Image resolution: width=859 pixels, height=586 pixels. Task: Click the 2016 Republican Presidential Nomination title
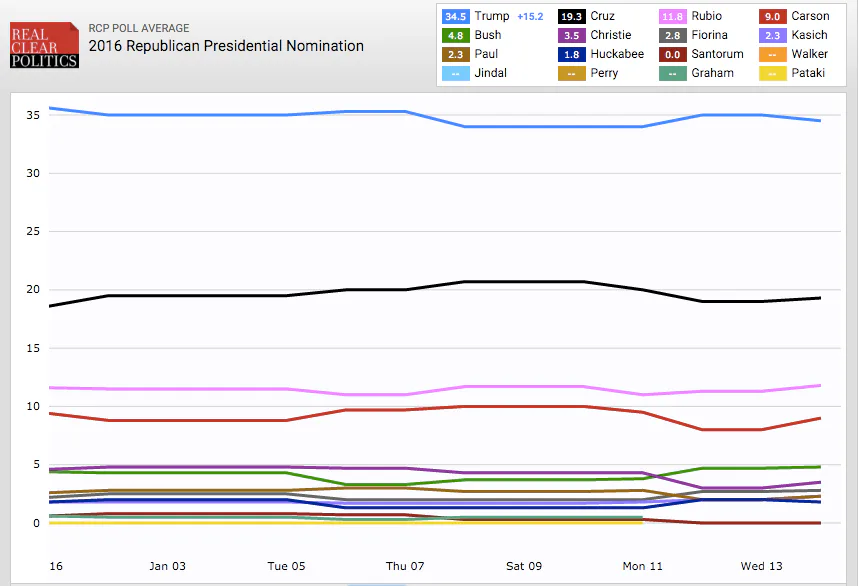(226, 45)
